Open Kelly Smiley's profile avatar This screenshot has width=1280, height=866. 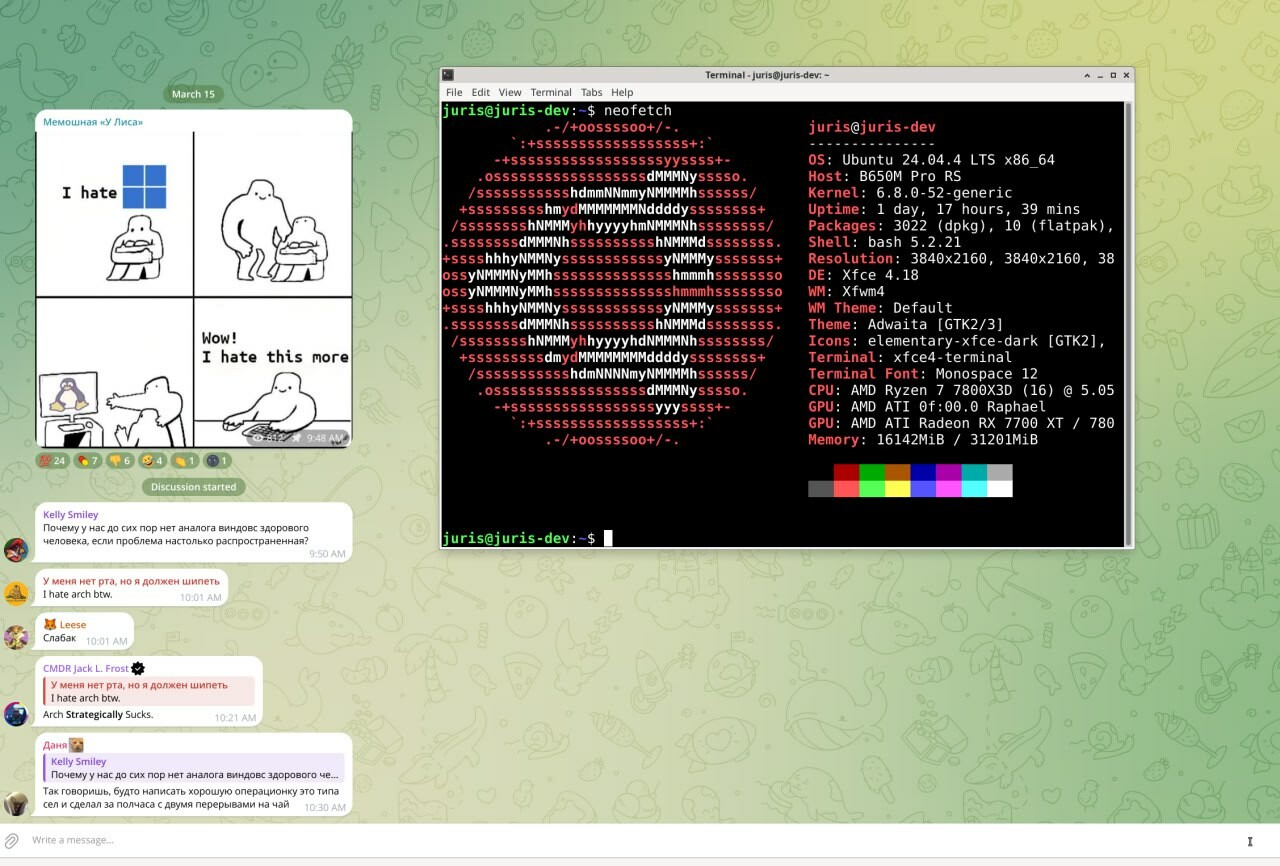pyautogui.click(x=16, y=550)
